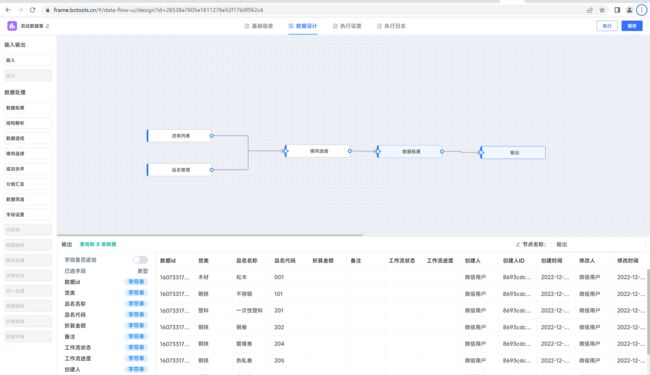This screenshot has width=650, height=375.
Task: Switch to the 数据设计 tab
Action: pos(303,26)
